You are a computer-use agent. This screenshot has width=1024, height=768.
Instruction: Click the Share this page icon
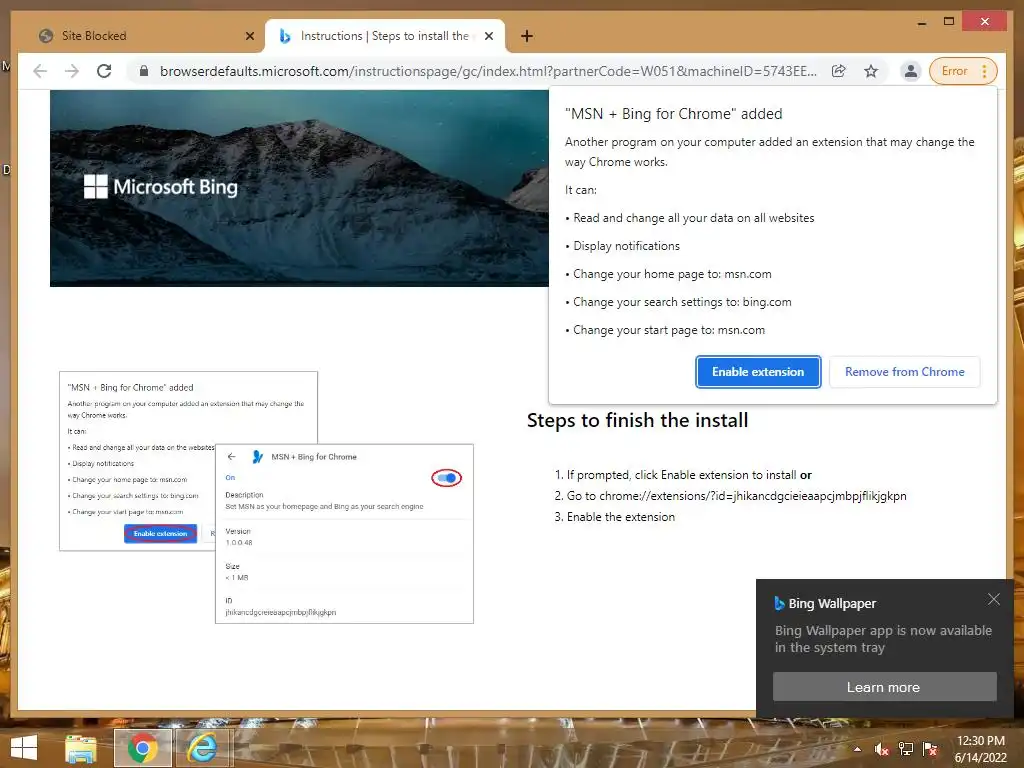pyautogui.click(x=839, y=71)
